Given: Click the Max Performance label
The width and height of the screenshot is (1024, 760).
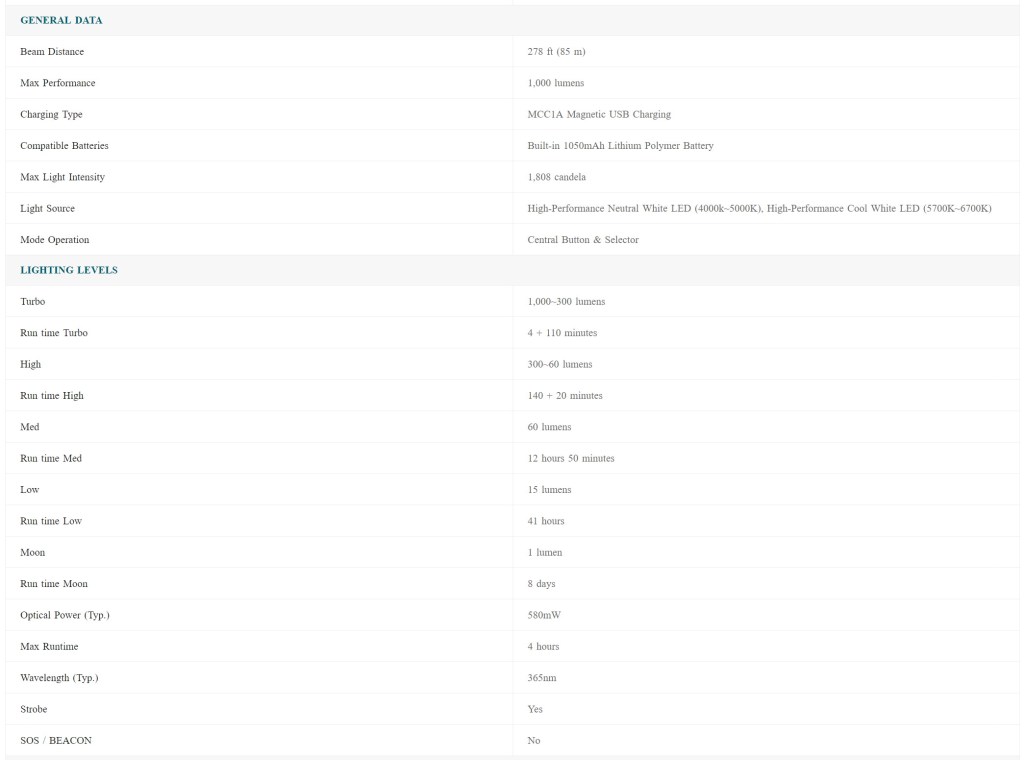Looking at the screenshot, I should point(58,83).
